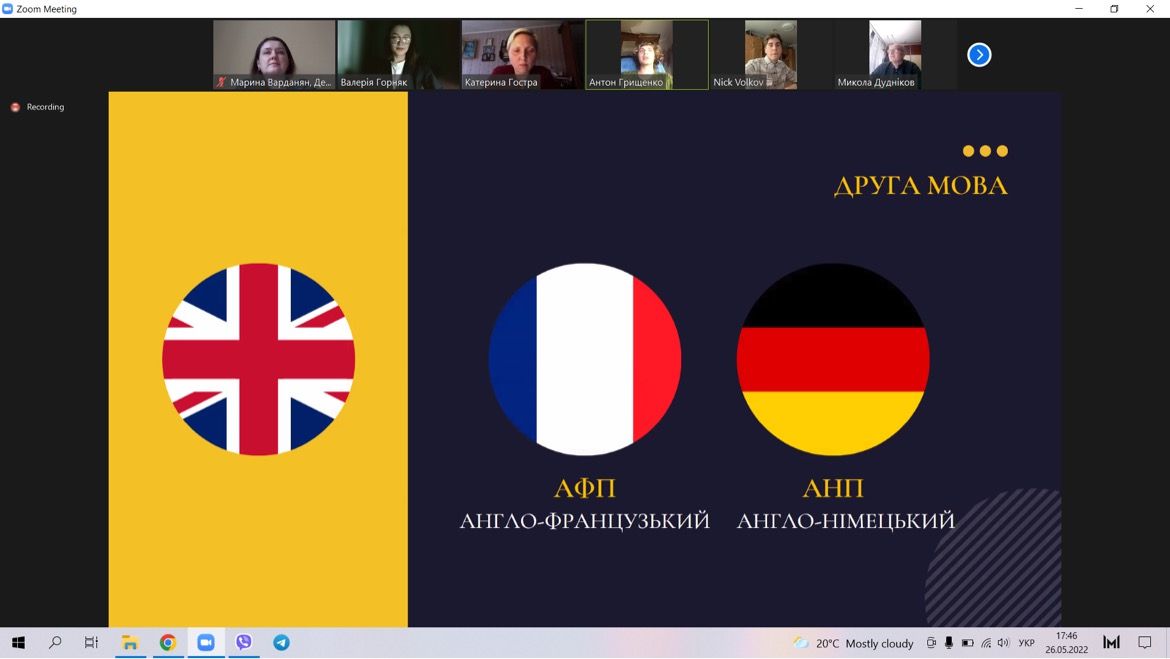Open the clock showing 17:46

point(1066,643)
